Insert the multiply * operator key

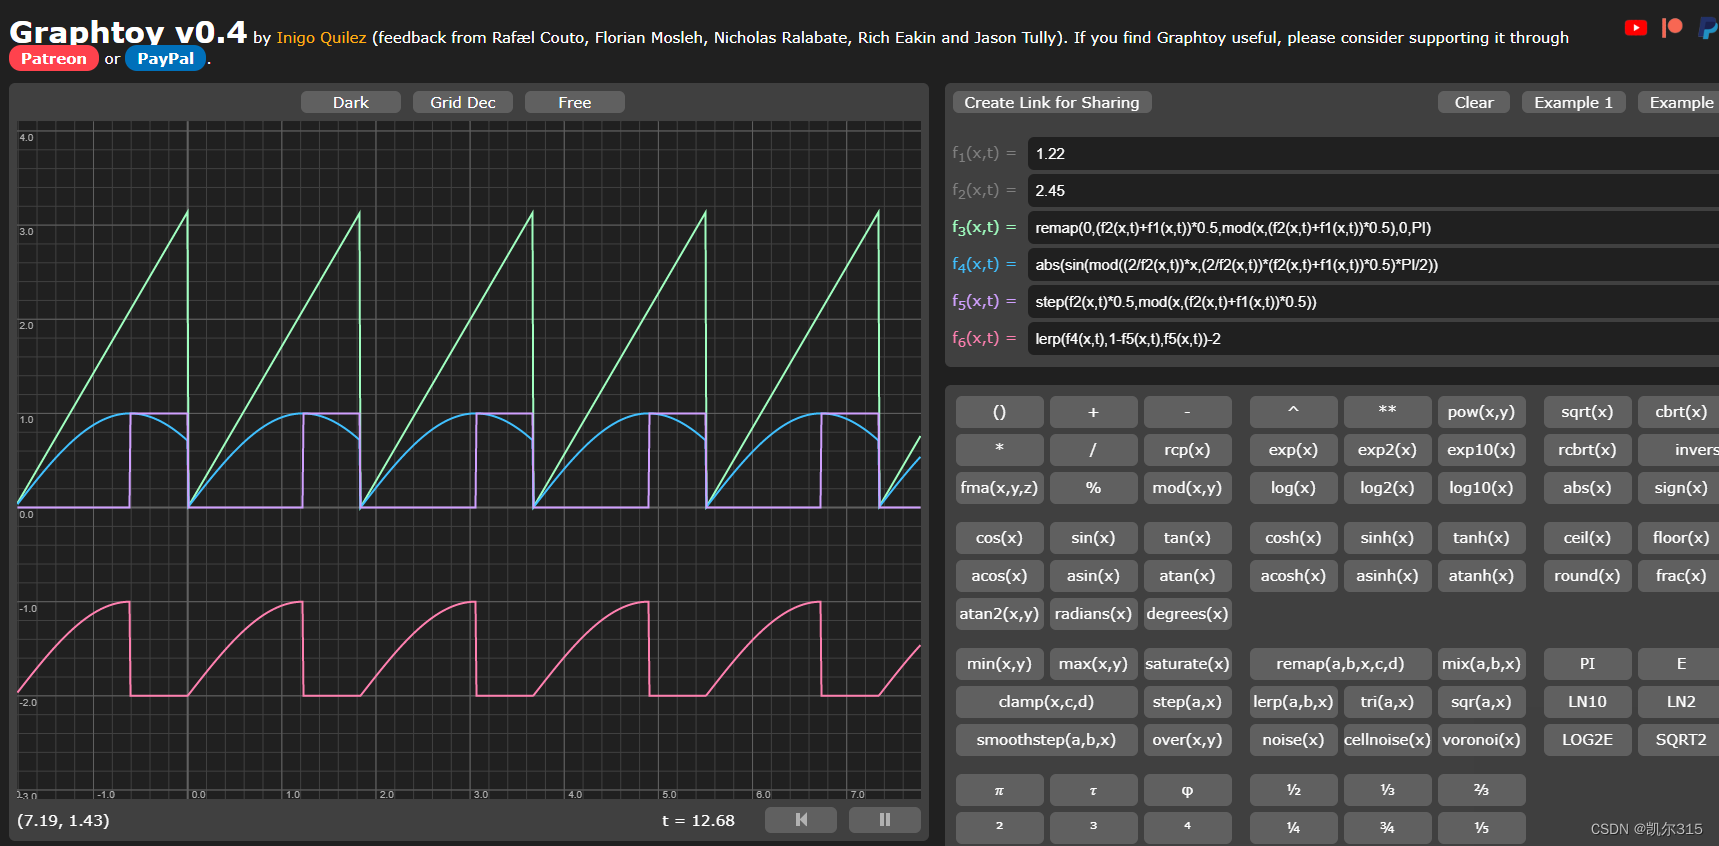point(999,450)
